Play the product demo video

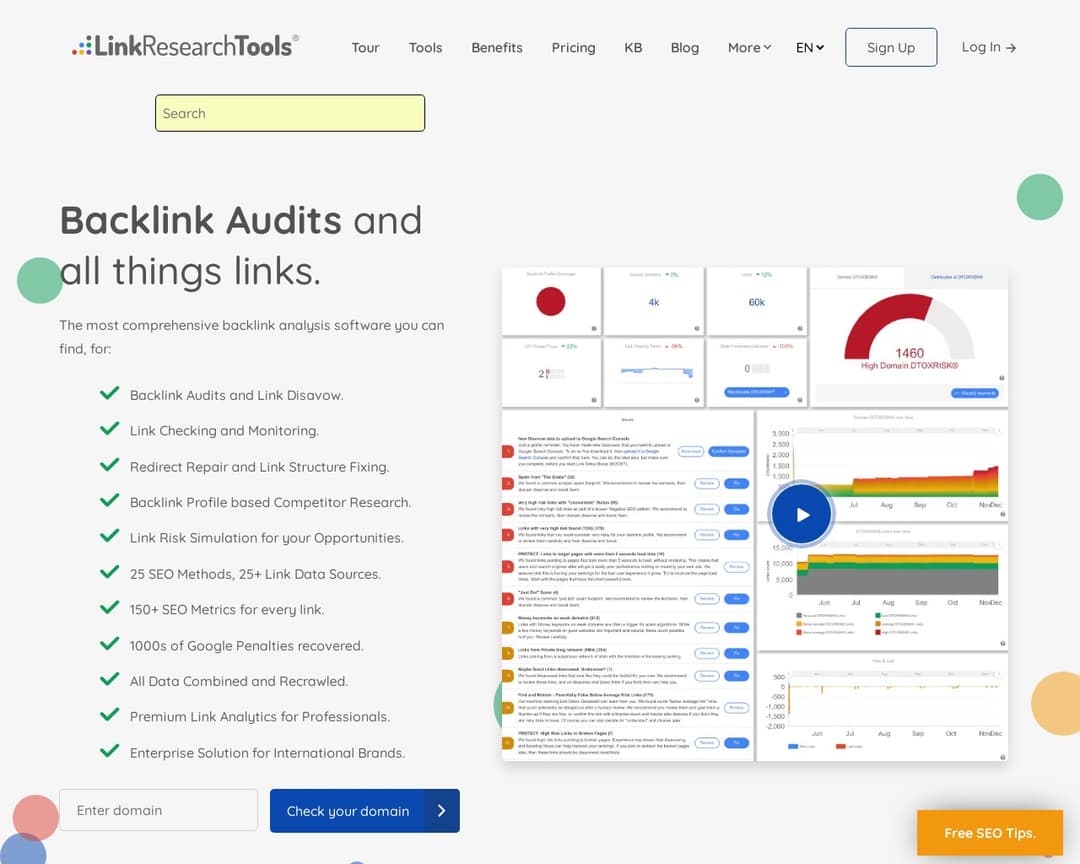[x=801, y=514]
